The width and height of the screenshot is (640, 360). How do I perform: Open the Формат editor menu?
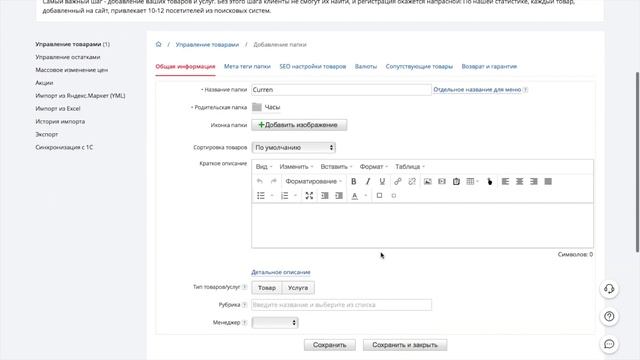(373, 167)
